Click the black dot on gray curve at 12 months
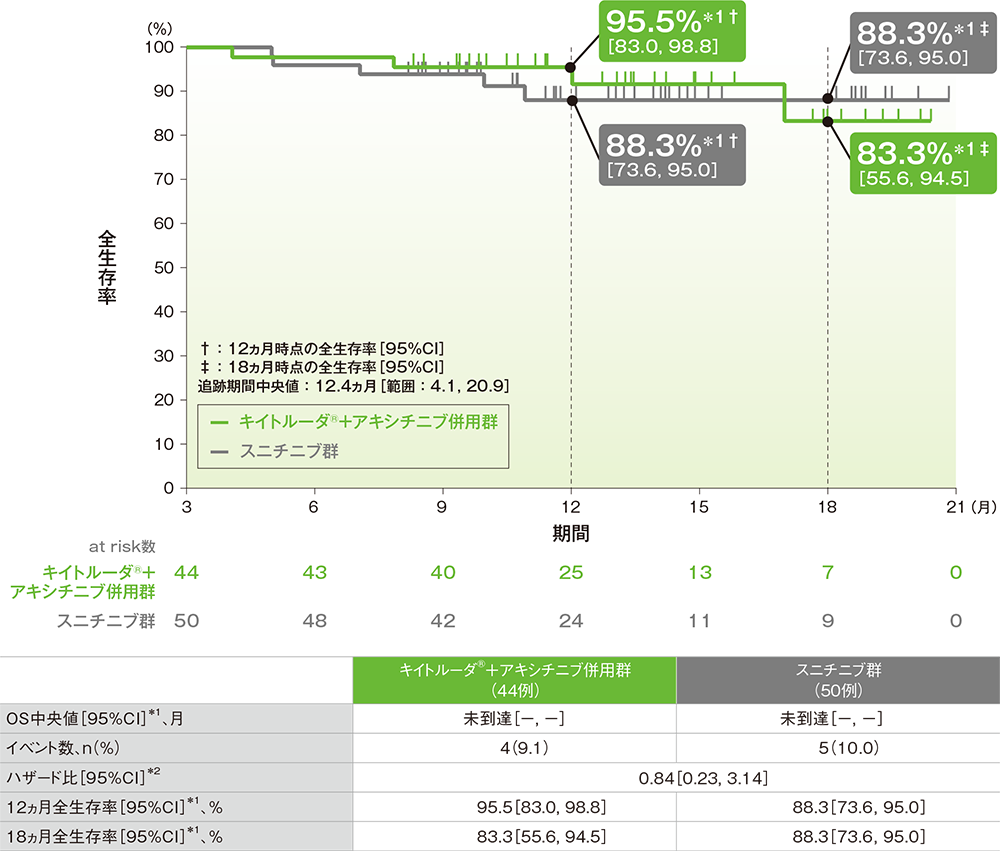The image size is (1000, 851). click(x=572, y=101)
